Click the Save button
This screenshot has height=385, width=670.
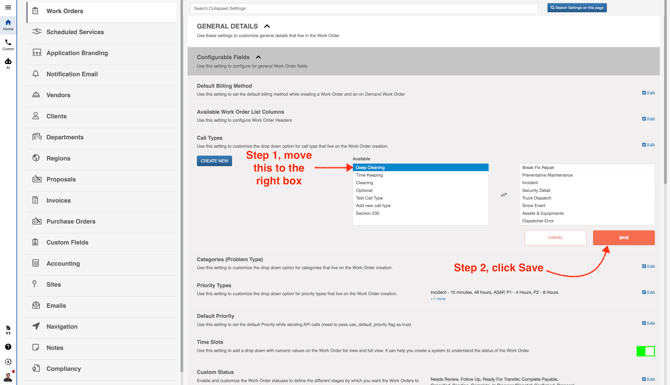[623, 238]
